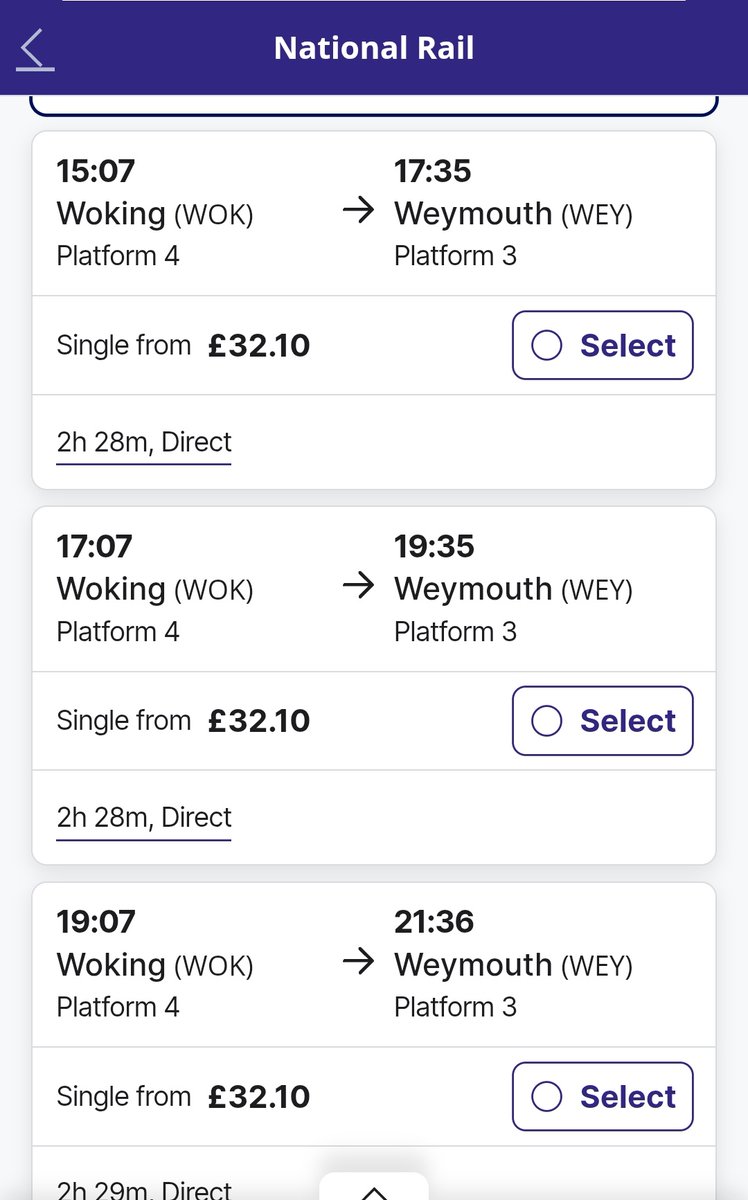Viewport: 748px width, 1200px height.
Task: Tap the £32.10 fare for the 19:07 train
Action: [x=259, y=1097]
